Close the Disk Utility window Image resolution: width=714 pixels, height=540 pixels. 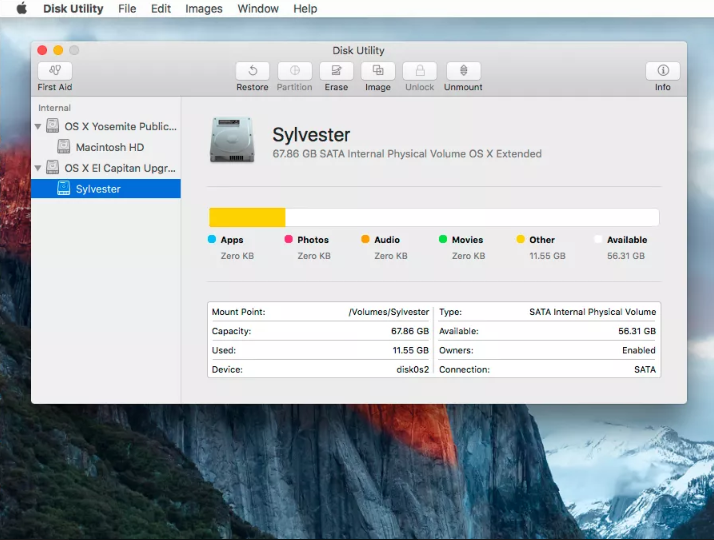[42, 50]
